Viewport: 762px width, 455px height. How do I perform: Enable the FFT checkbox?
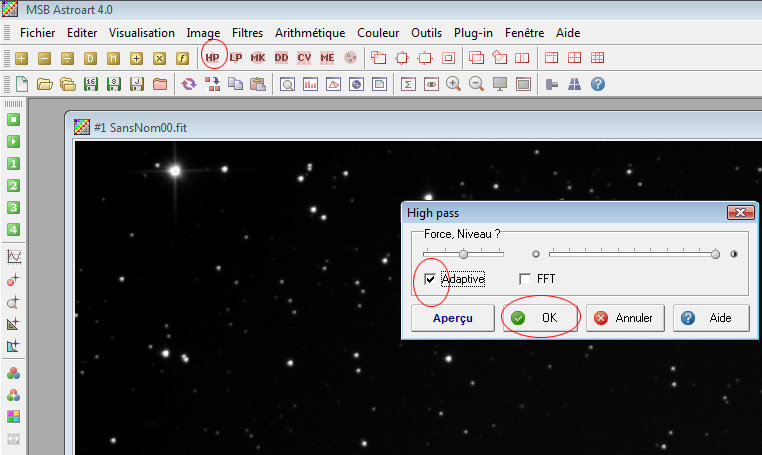click(525, 279)
